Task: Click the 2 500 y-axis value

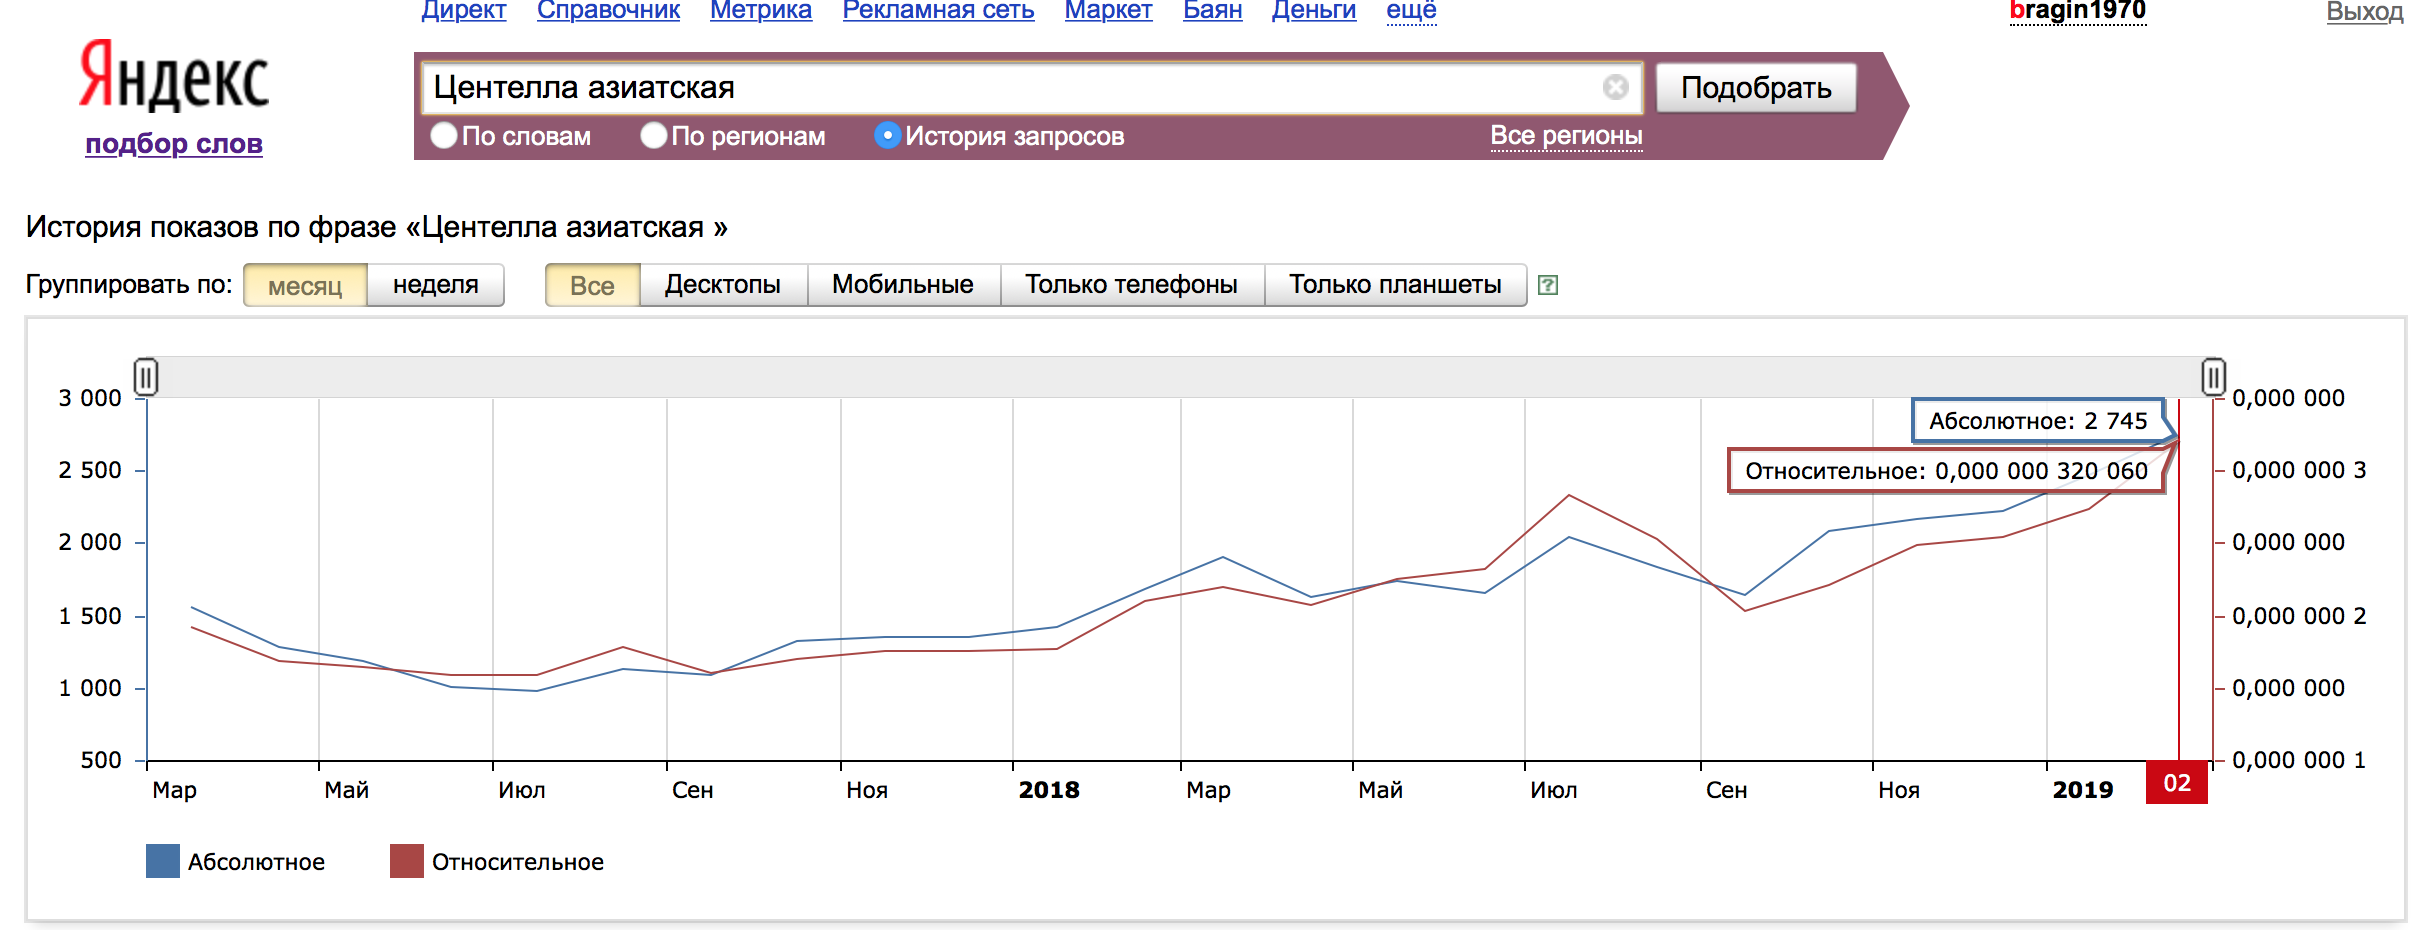Action: pyautogui.click(x=90, y=470)
